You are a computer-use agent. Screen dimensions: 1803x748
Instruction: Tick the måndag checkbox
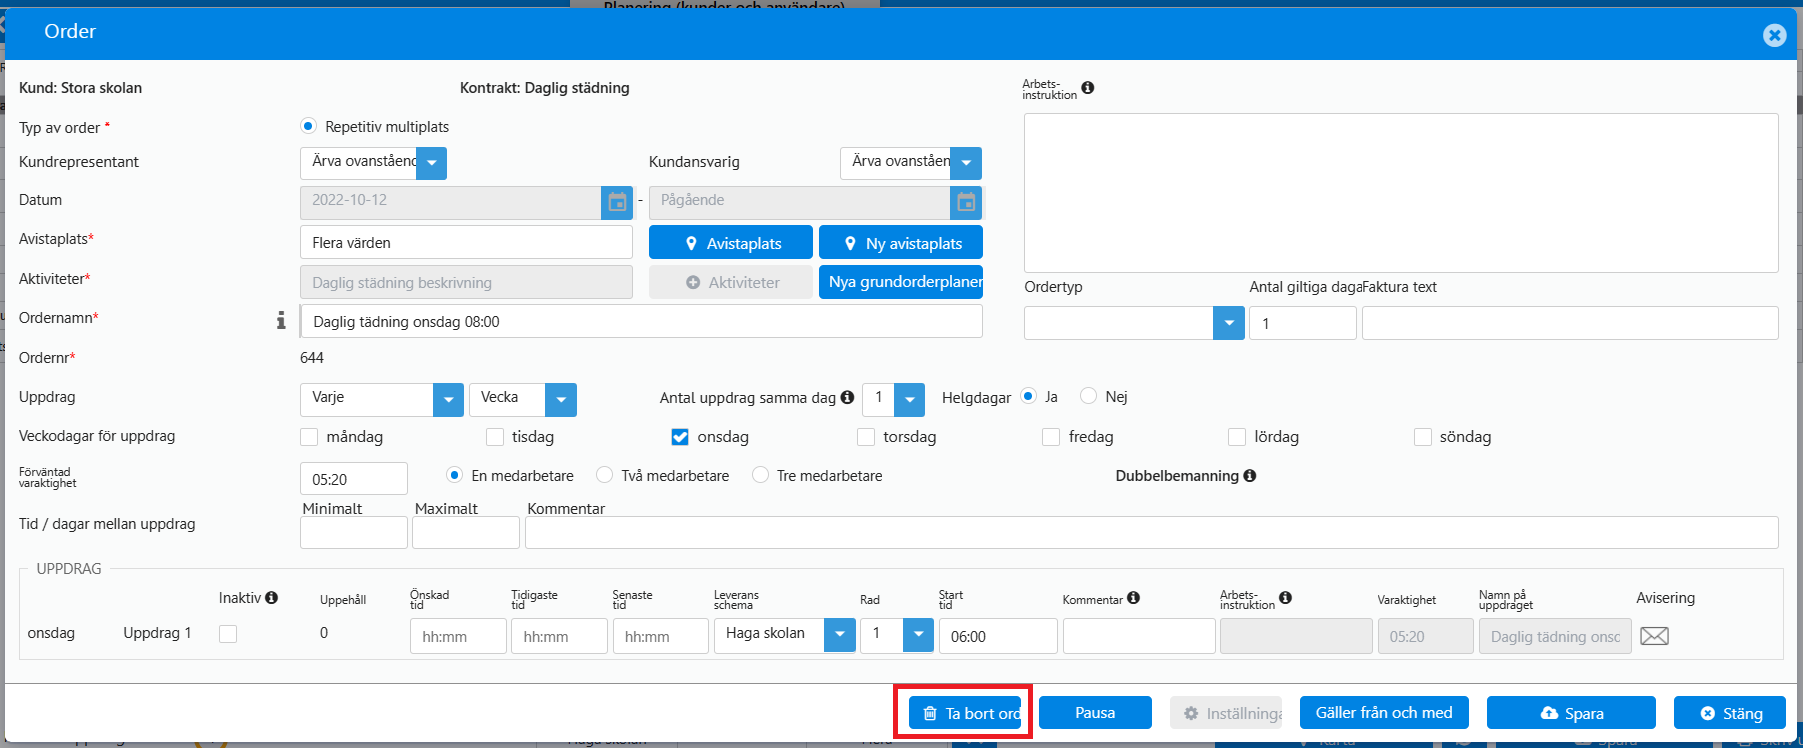coord(309,437)
